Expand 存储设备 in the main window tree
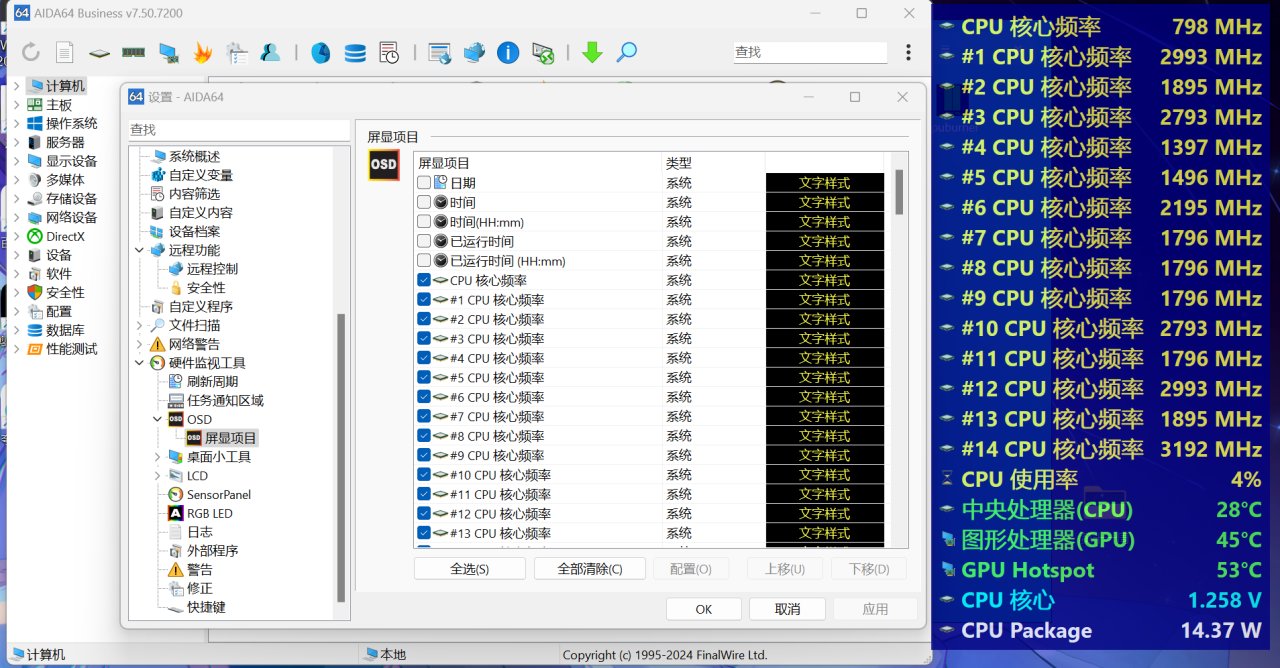Screen dimensions: 1280x668 pos(17,199)
